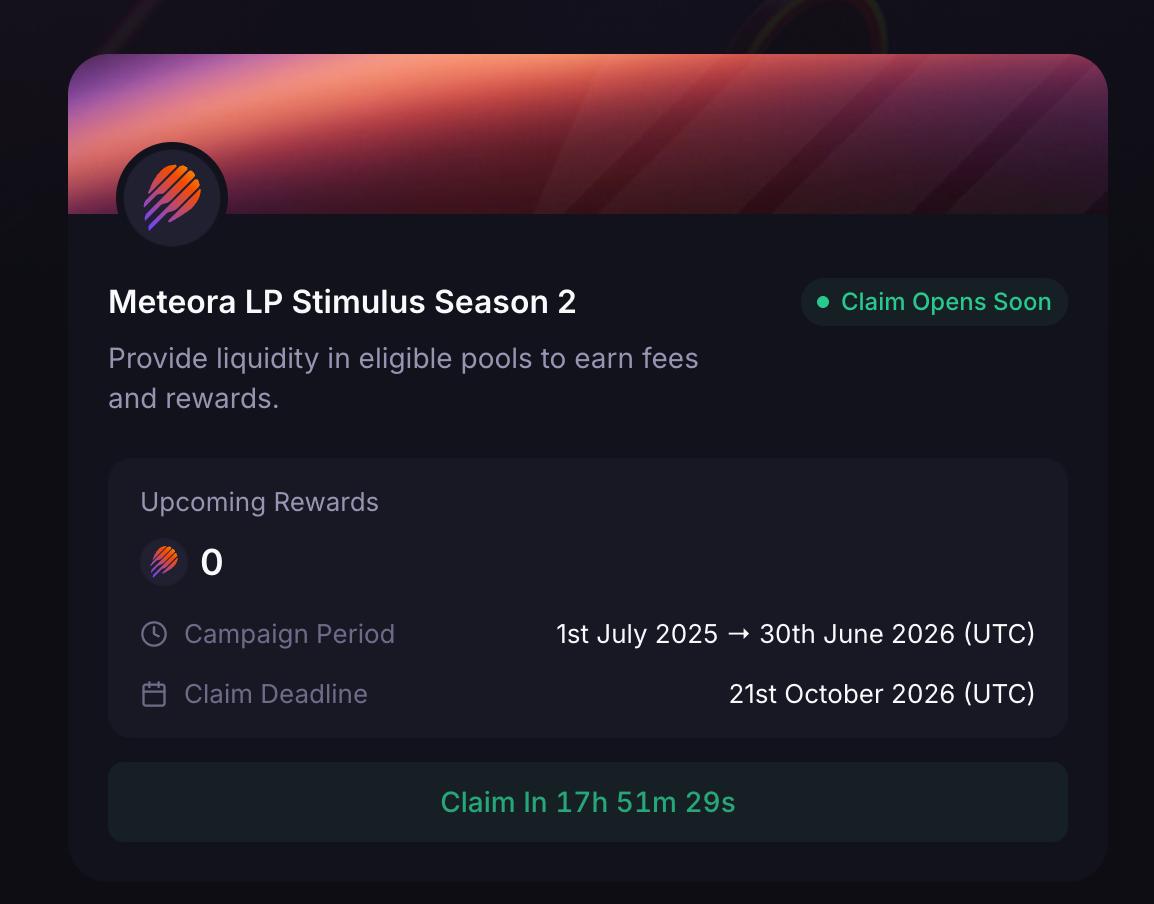This screenshot has width=1154, height=904.
Task: Click the calendar icon beside Claim Deadline
Action: click(154, 694)
